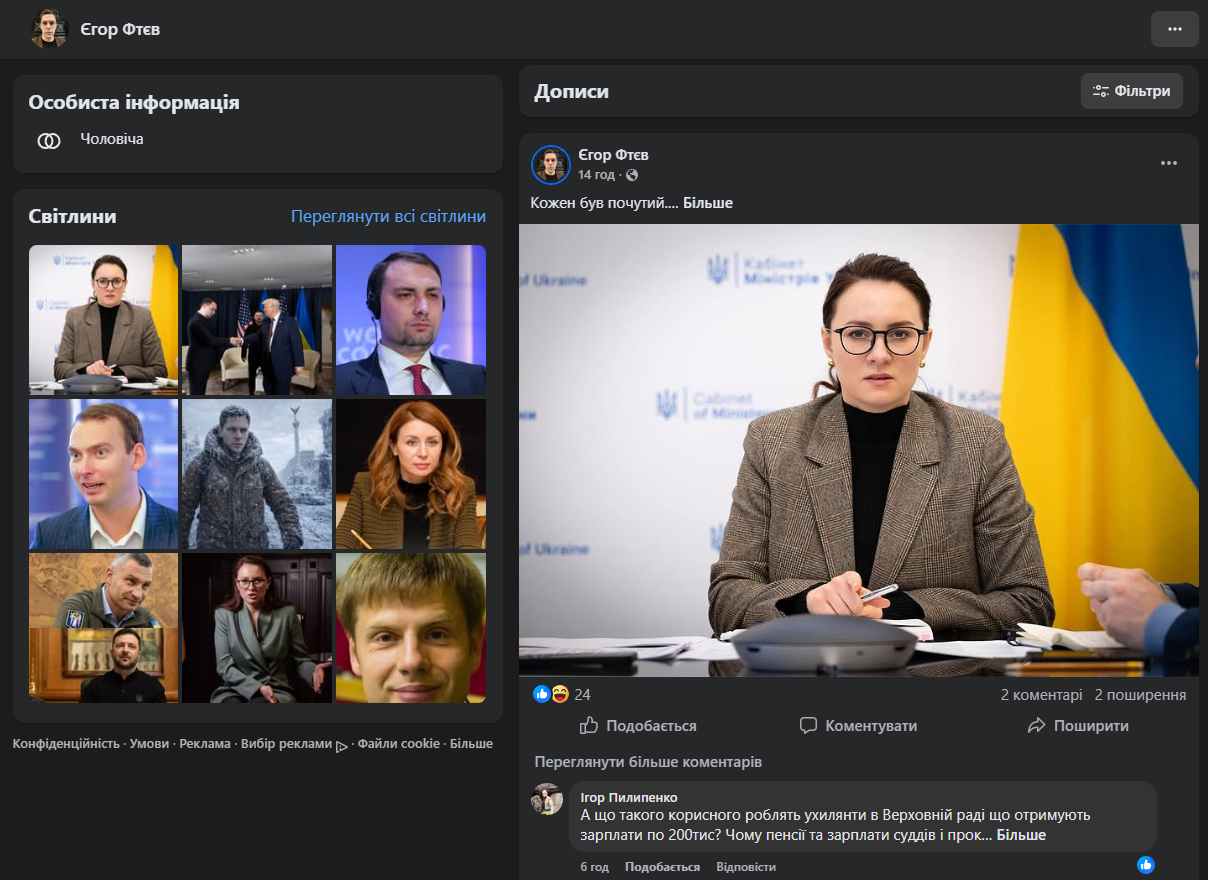
Task: Expand the footer Більше links
Action: 471,744
